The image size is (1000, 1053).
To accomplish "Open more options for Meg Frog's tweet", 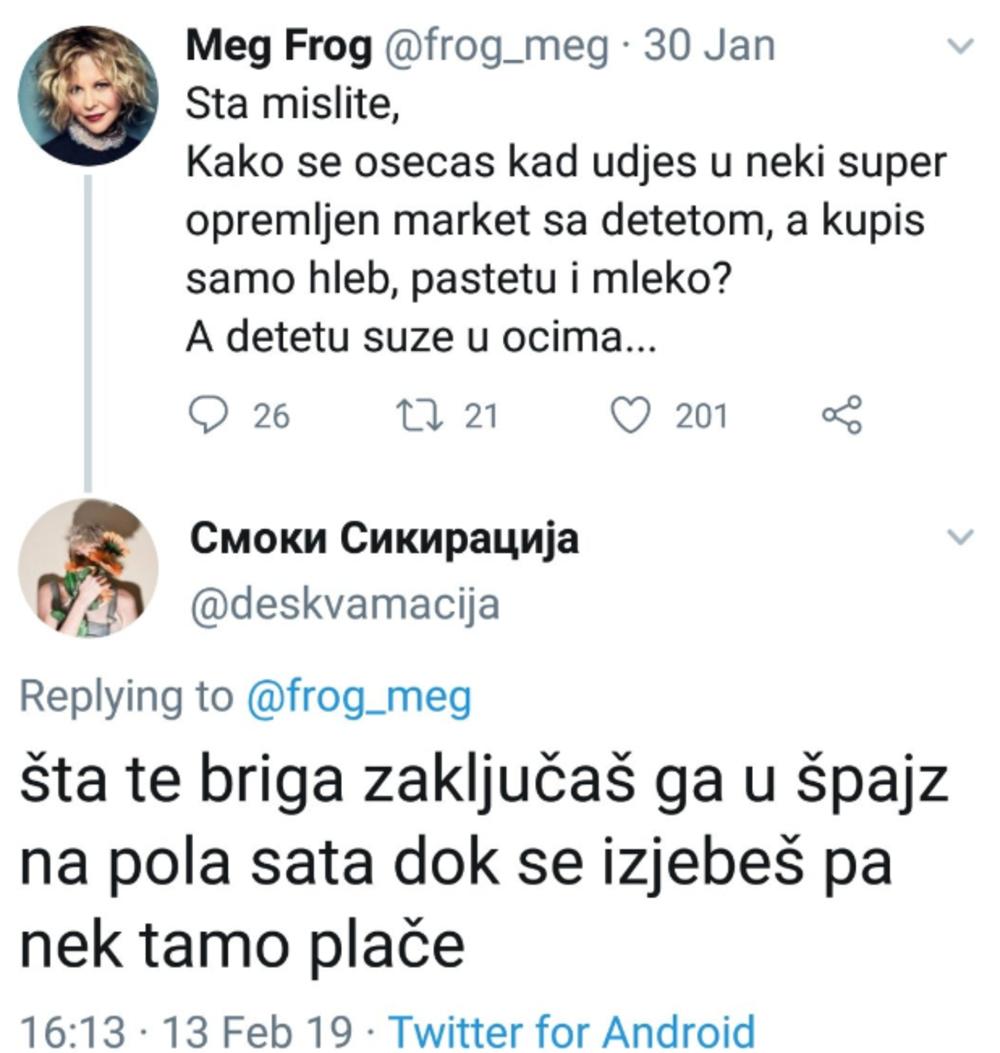I will pos(960,47).
